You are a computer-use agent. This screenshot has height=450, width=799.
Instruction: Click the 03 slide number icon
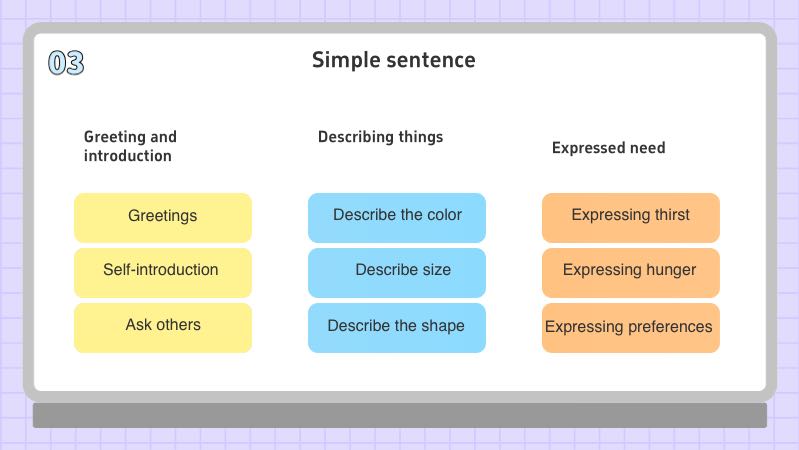click(66, 64)
